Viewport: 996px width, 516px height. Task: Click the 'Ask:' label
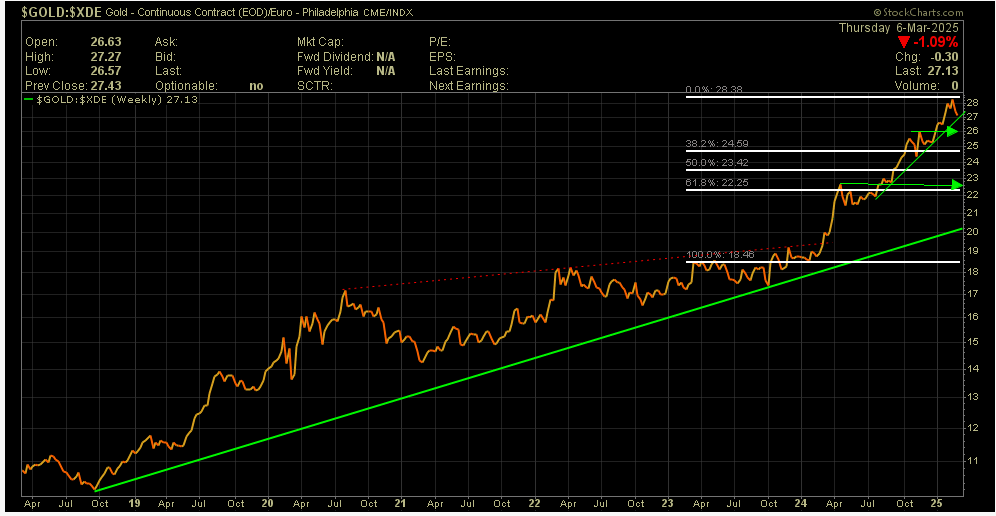(x=166, y=42)
